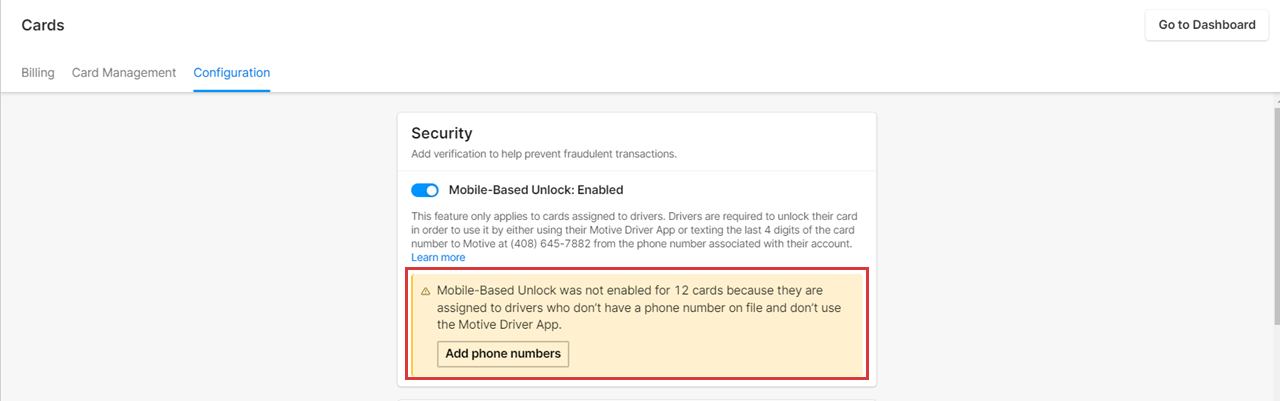Click the fraud prevention subtitle under Security

tap(544, 154)
